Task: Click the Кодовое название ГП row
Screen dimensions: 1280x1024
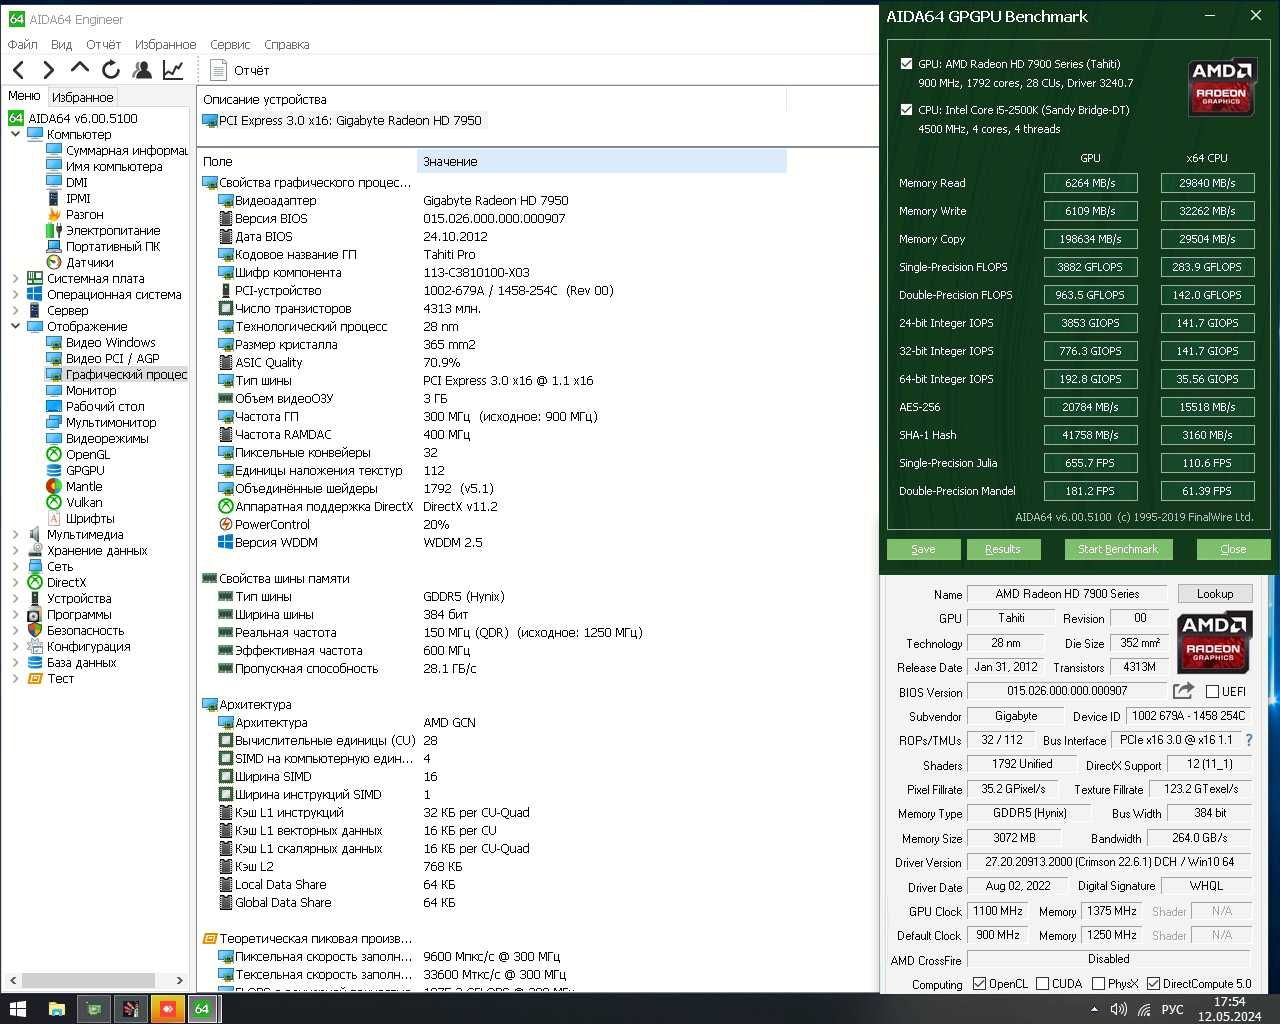Action: click(492, 254)
